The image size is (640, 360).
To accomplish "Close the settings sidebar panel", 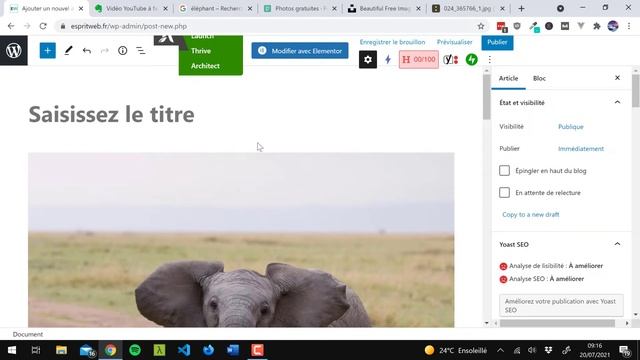I will coord(617,78).
